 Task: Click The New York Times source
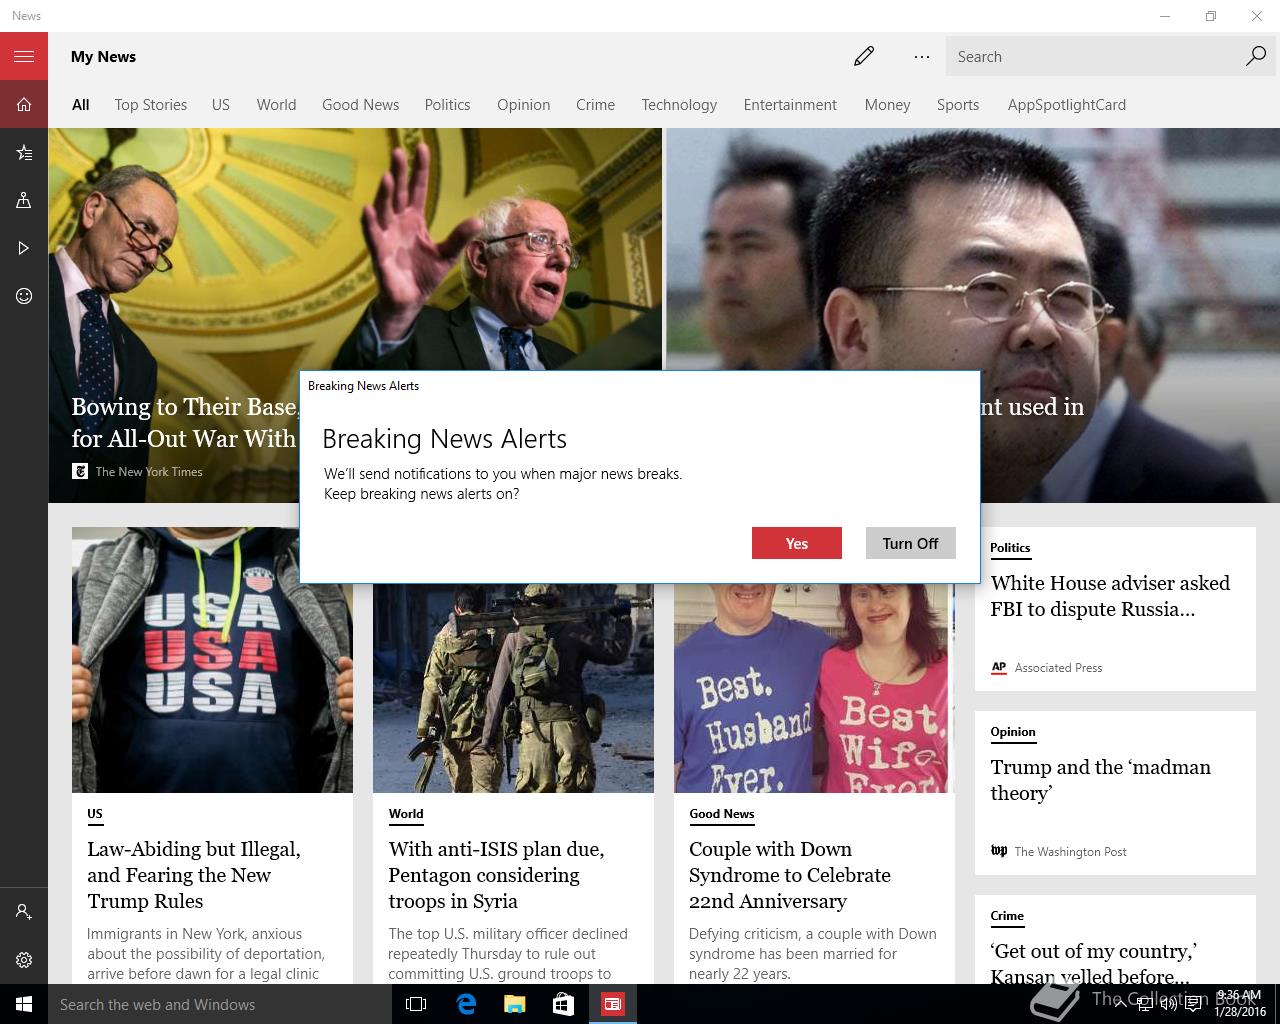[x=149, y=472]
